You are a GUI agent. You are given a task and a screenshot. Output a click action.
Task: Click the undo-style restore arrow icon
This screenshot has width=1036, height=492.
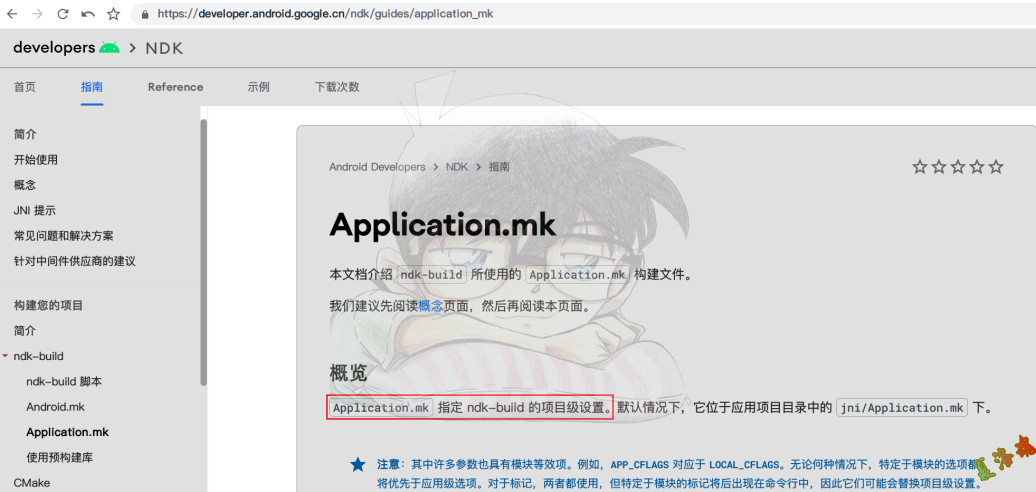coord(88,14)
